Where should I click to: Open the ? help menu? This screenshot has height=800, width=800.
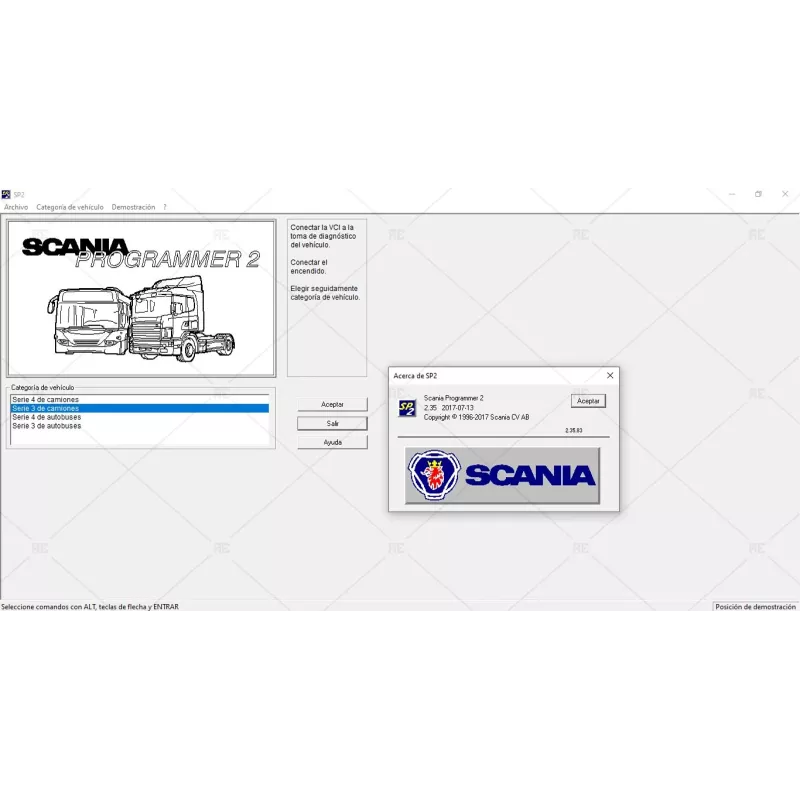tap(165, 207)
